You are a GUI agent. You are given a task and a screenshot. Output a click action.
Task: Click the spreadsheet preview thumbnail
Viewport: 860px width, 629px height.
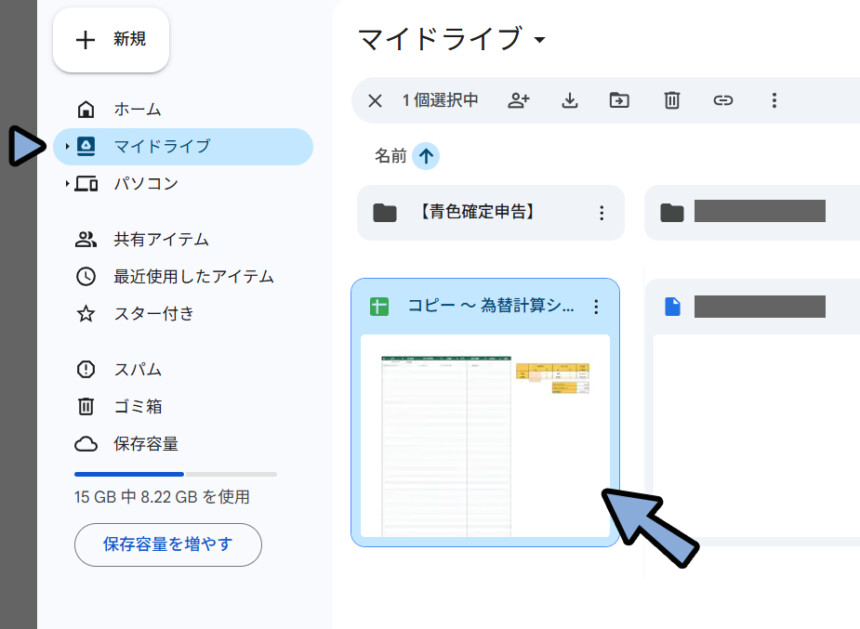coord(485,435)
